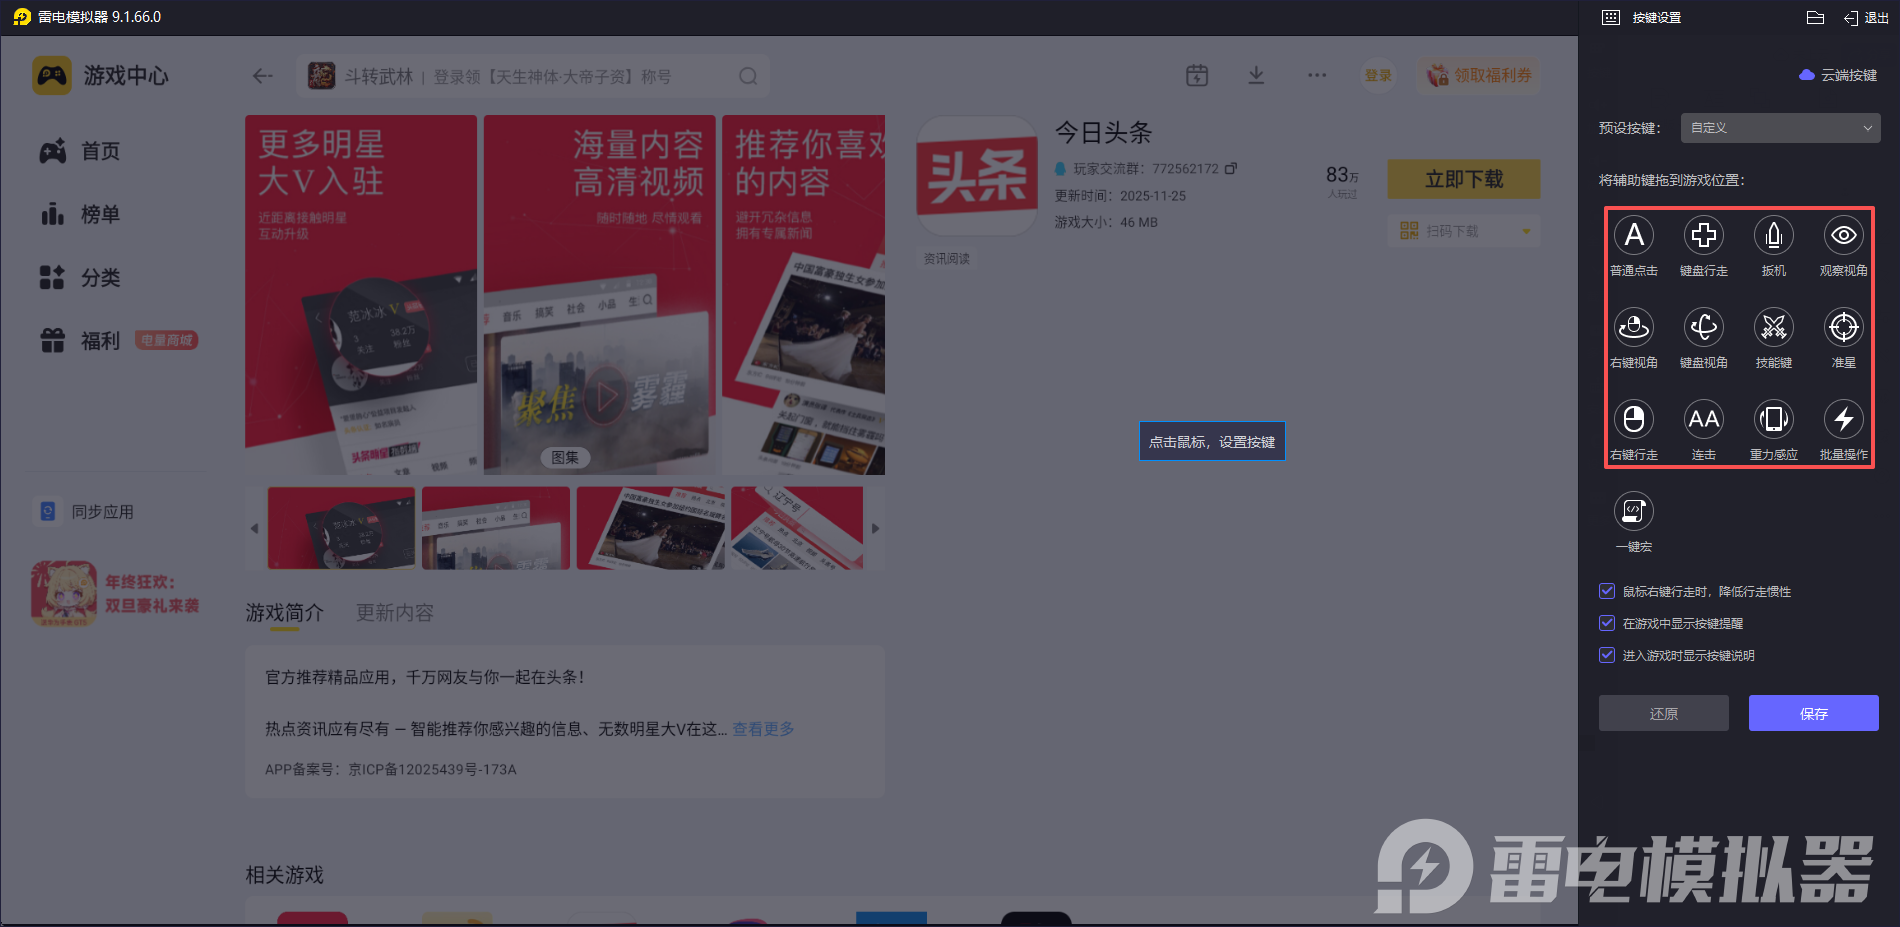Open the 更多明星大V入驻 screenshot
Viewport: 1900px width, 927px height.
pyautogui.click(x=361, y=295)
